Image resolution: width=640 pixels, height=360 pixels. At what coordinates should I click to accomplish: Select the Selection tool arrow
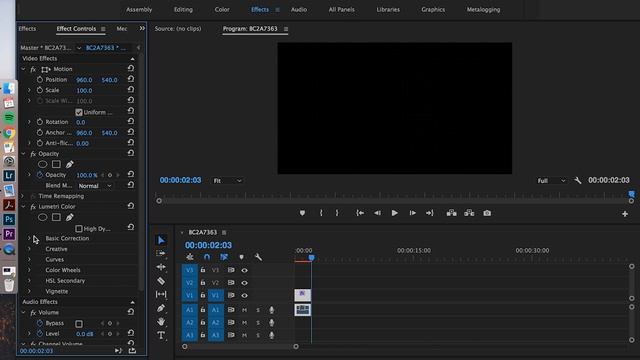(161, 240)
